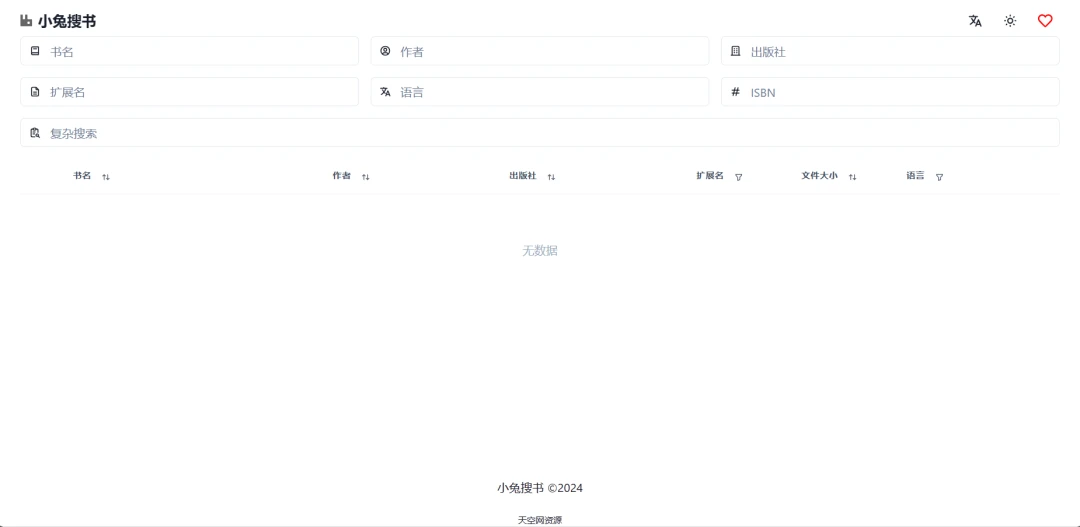Image resolution: width=1080 pixels, height=527 pixels.
Task: Focus the 作者 search input
Action: coord(539,51)
